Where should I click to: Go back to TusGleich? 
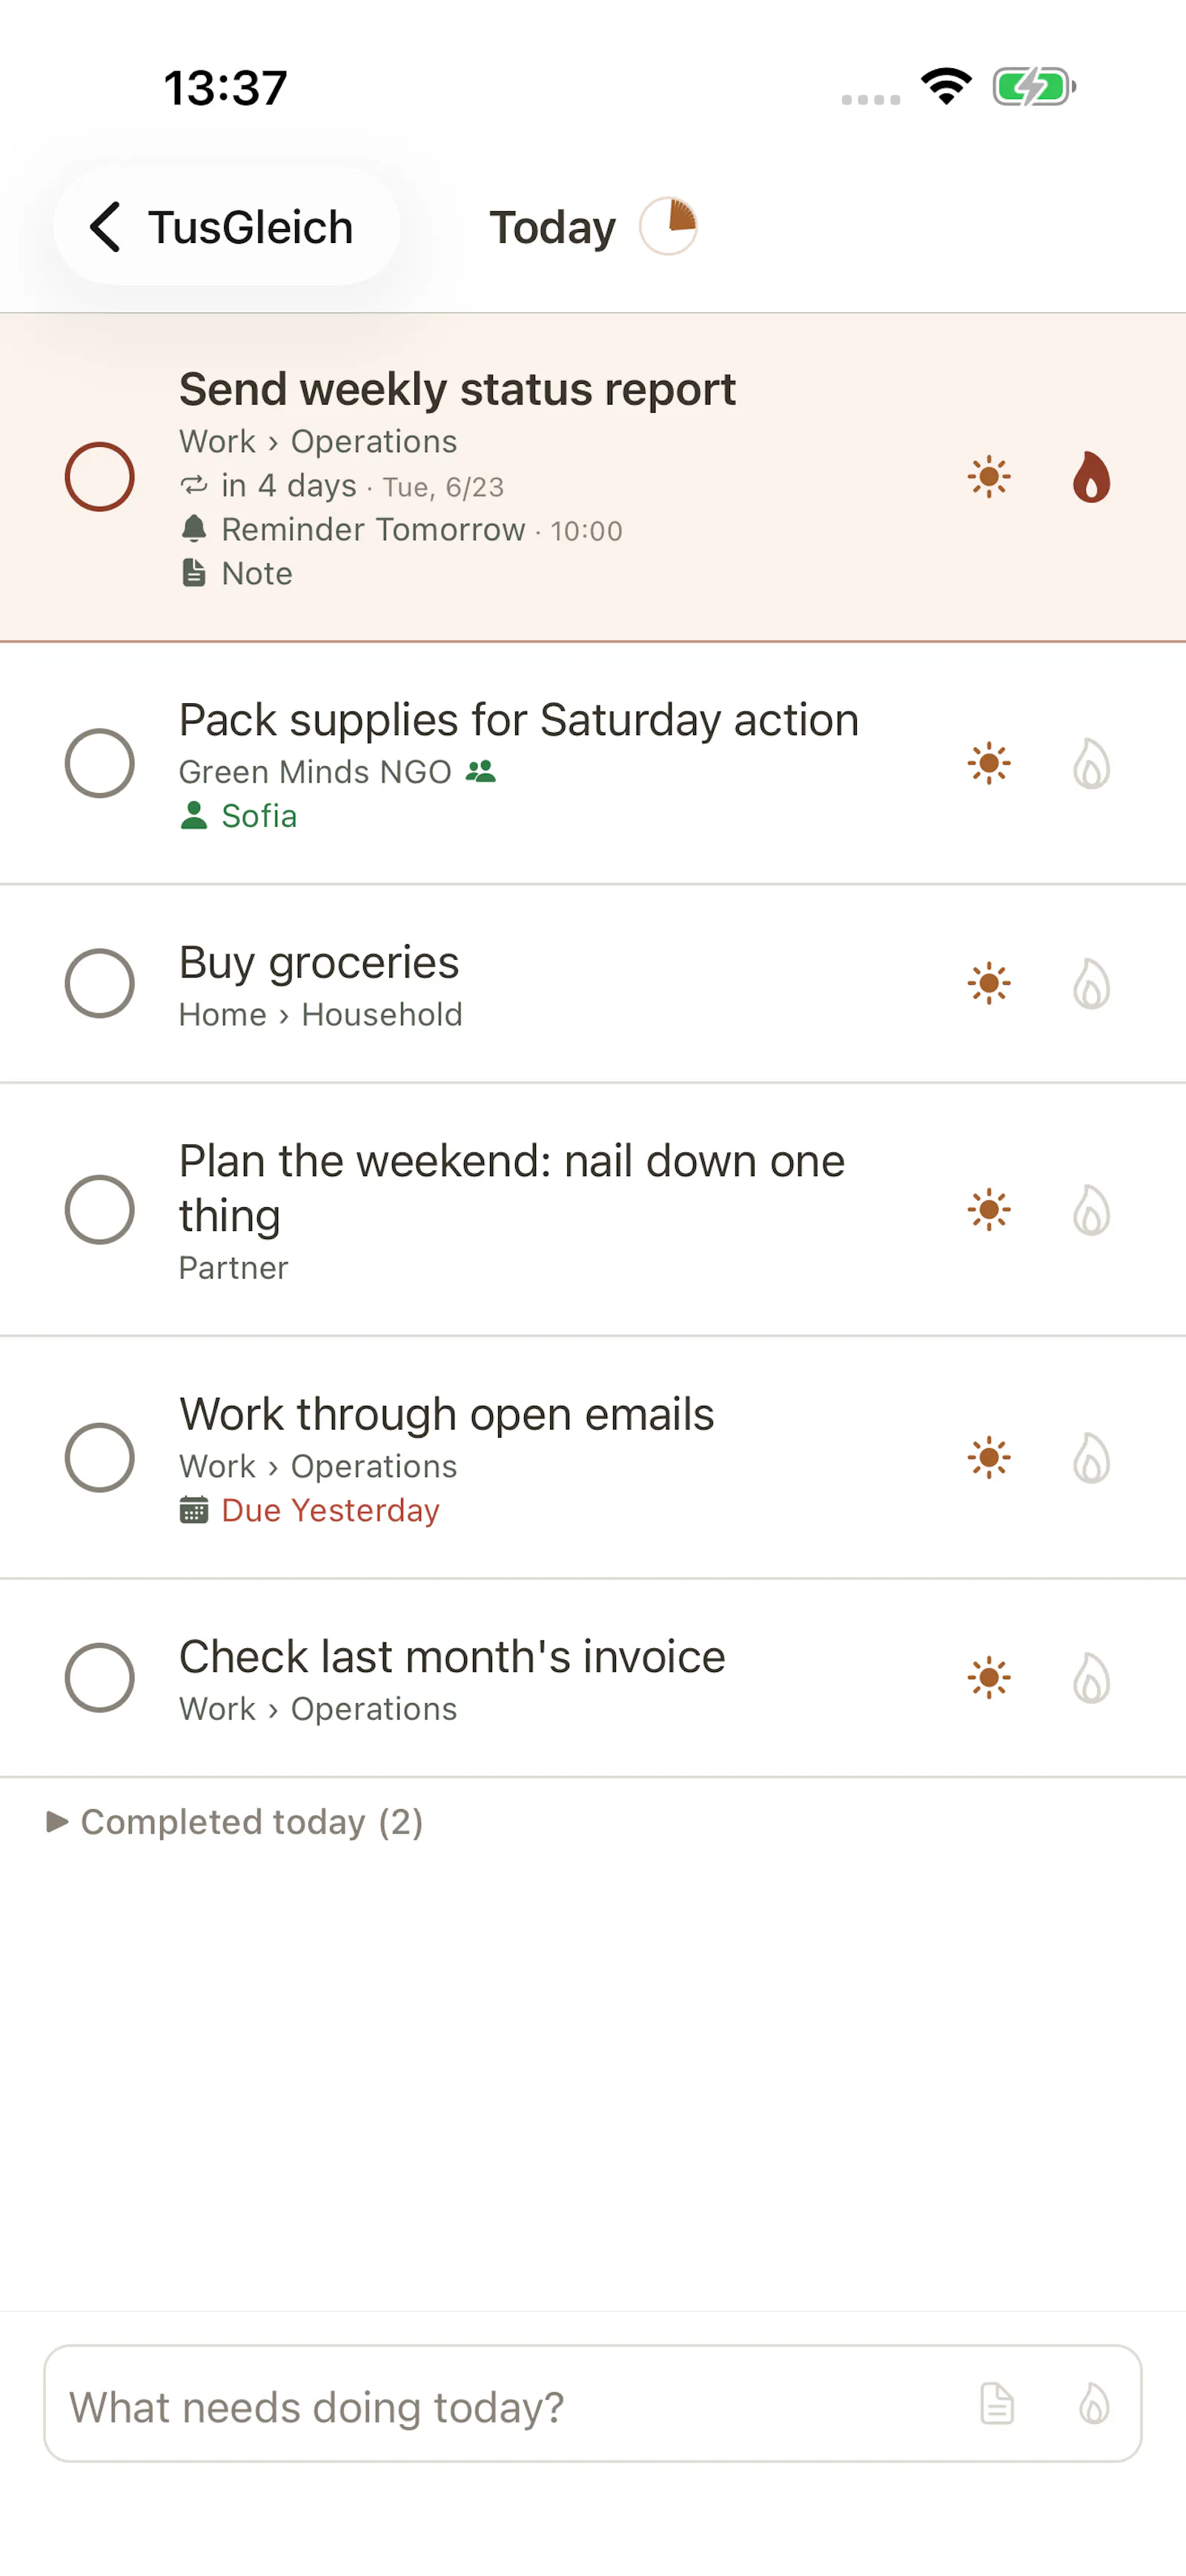[227, 227]
